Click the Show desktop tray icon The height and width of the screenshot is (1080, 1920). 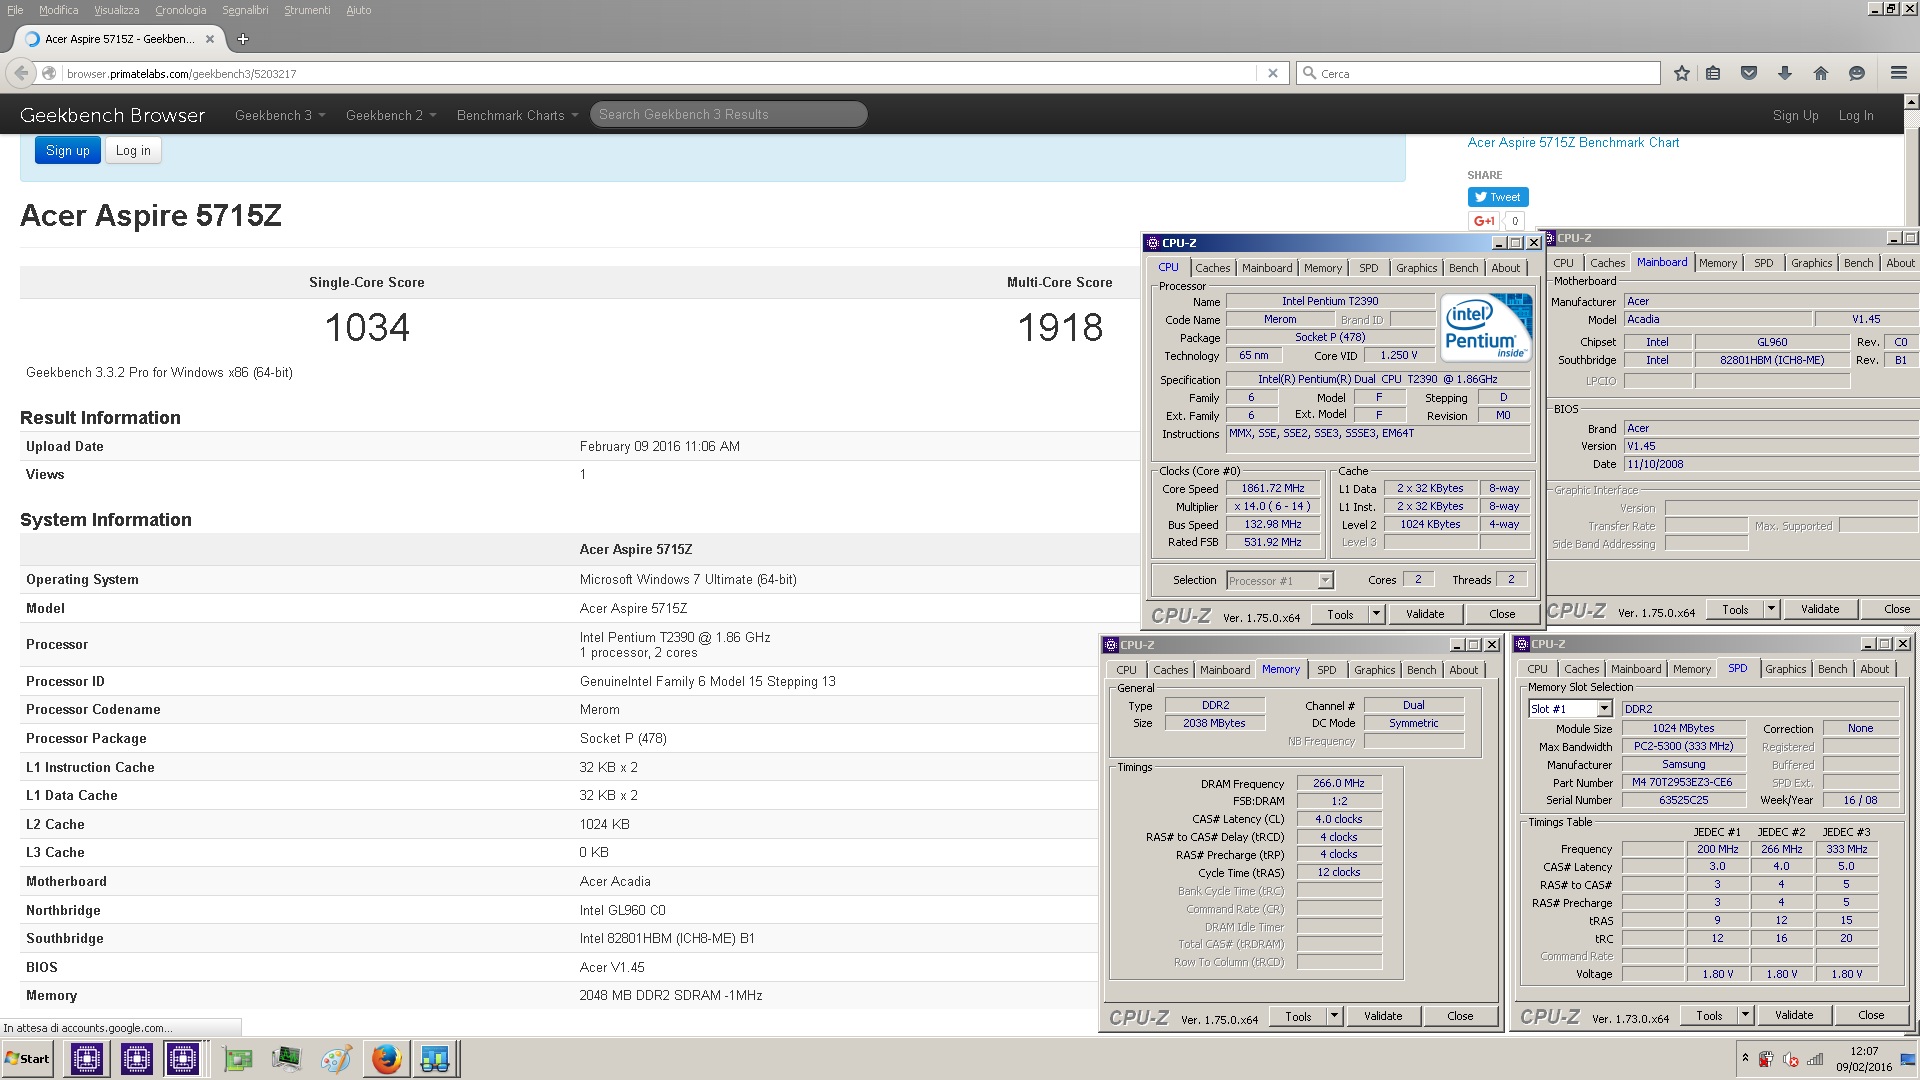pos(1909,1058)
